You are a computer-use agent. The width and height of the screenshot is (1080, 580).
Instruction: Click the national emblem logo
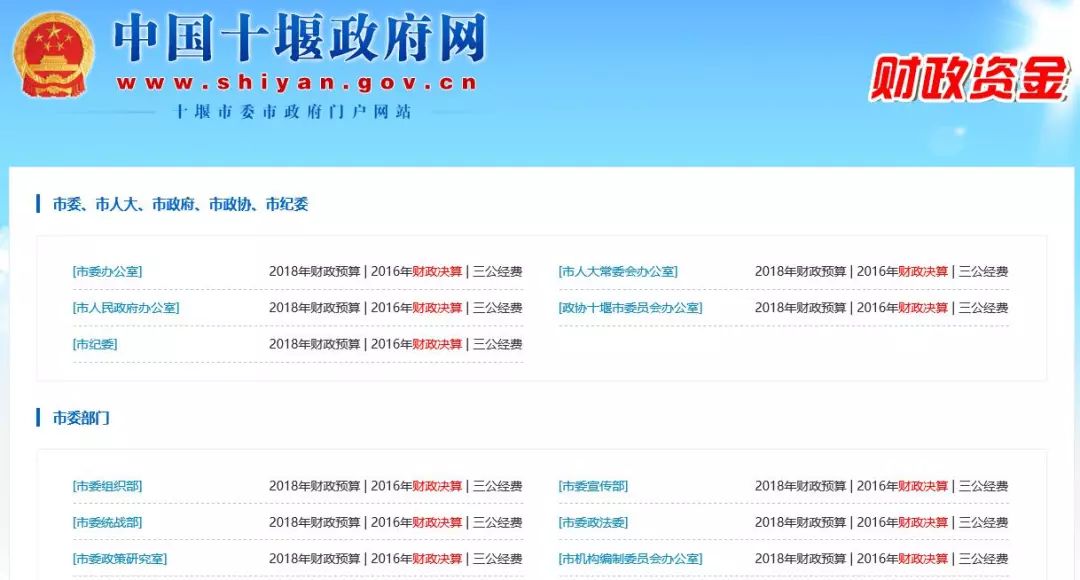pos(53,54)
